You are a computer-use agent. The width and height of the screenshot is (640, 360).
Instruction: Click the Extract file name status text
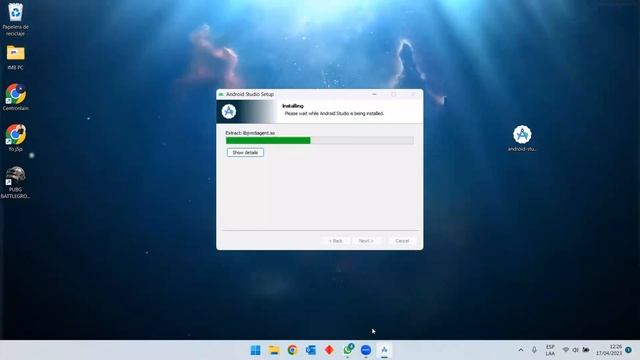pos(250,133)
